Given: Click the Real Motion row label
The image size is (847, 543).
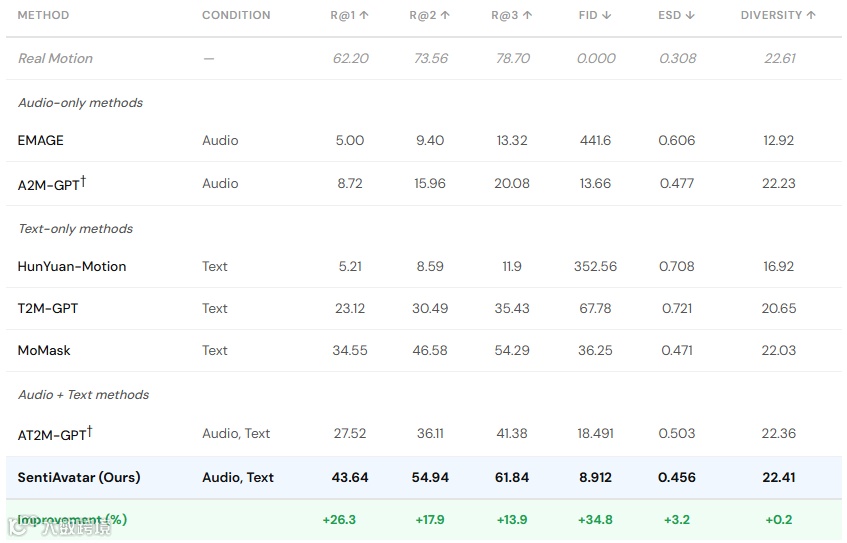Looking at the screenshot, I should [55, 58].
